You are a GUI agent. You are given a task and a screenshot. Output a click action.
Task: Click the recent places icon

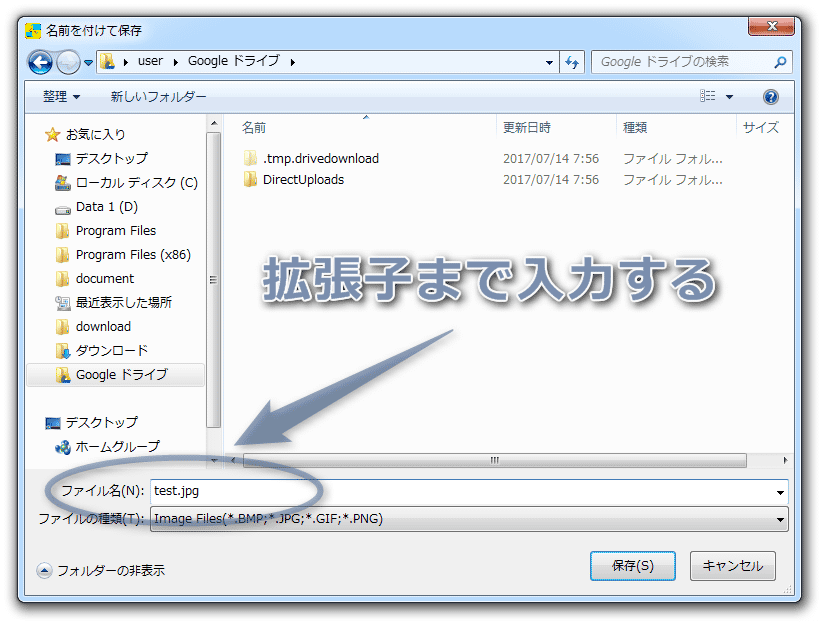click(x=62, y=303)
